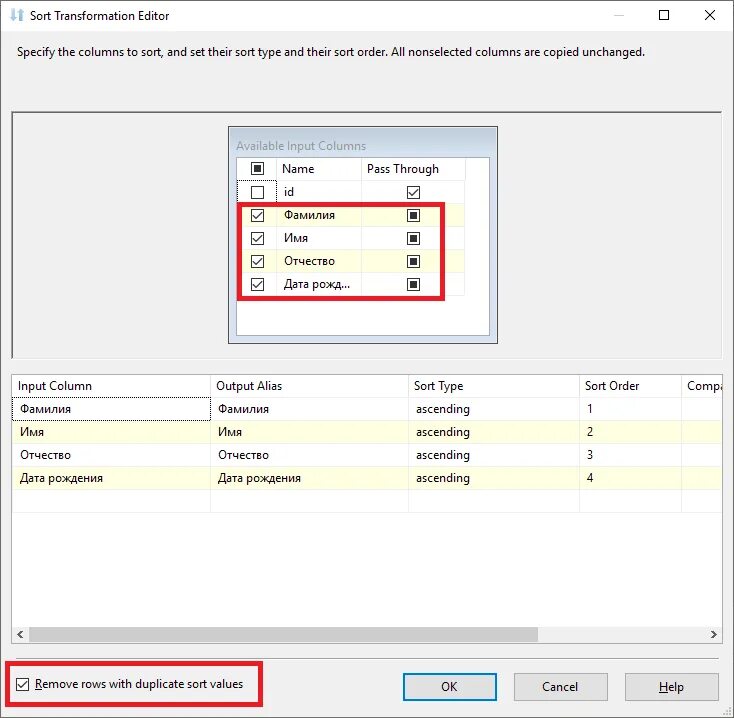Uncheck the Отчество column sort checkbox
The height and width of the screenshot is (718, 734).
click(257, 261)
